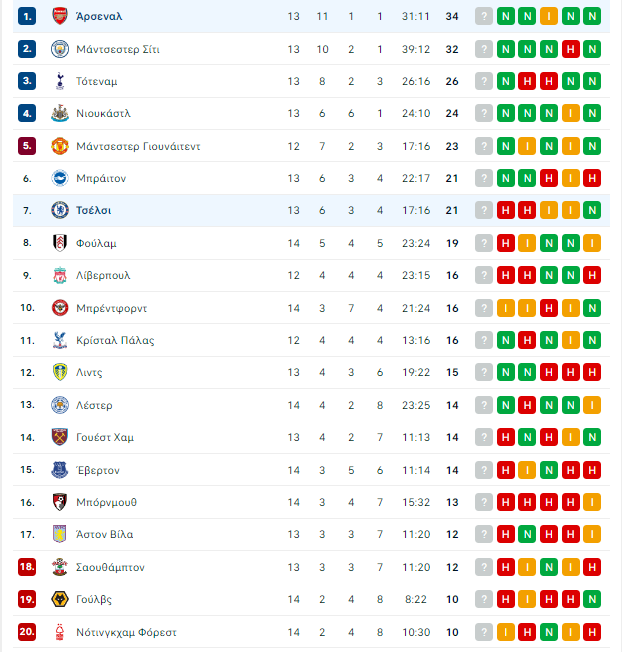Click the West Ham crest
Screen dimensions: 622x652
(60, 437)
